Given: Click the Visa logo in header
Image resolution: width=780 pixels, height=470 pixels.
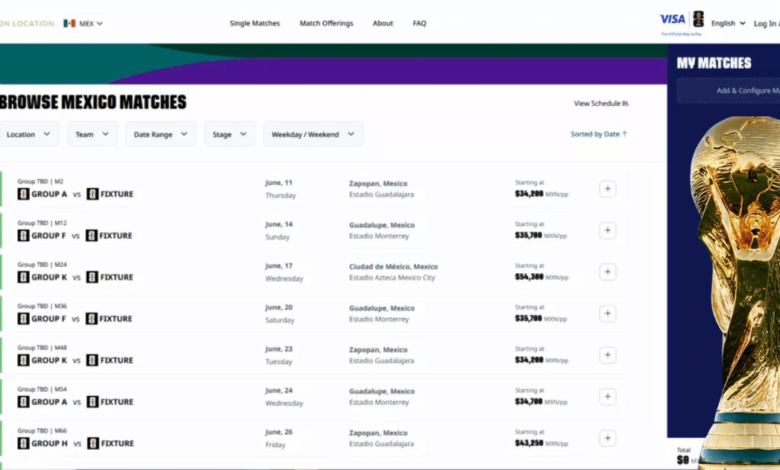Looking at the screenshot, I should (x=673, y=19).
